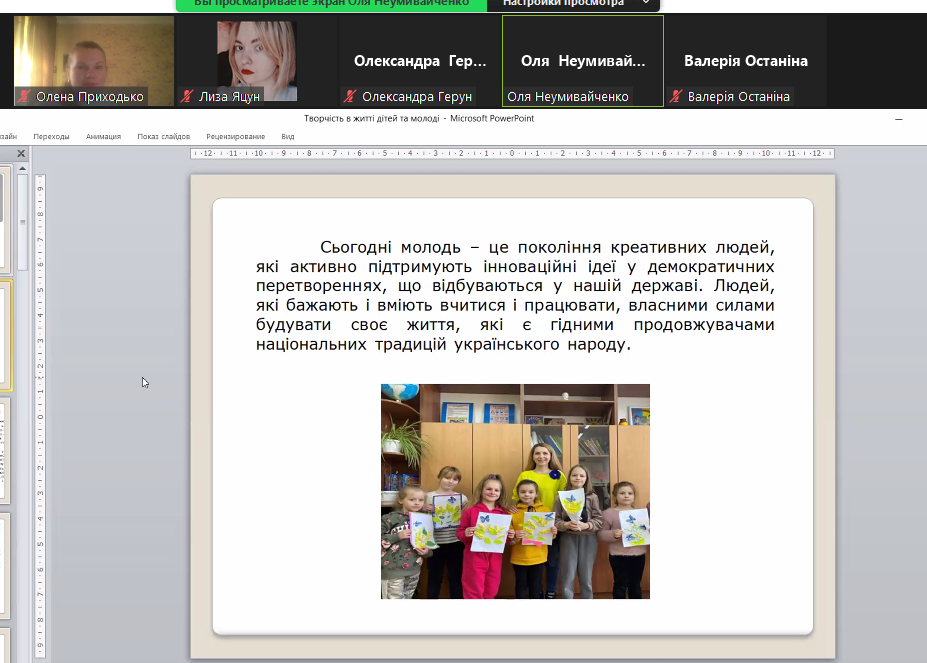Close the slide thumbnails pane with X

[x=22, y=153]
